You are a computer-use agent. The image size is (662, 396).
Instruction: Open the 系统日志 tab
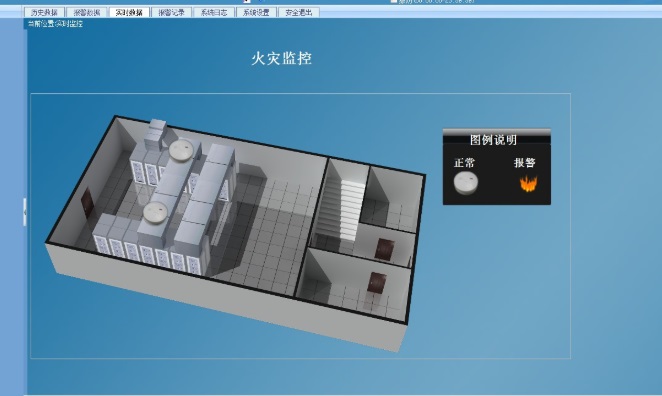(x=214, y=13)
